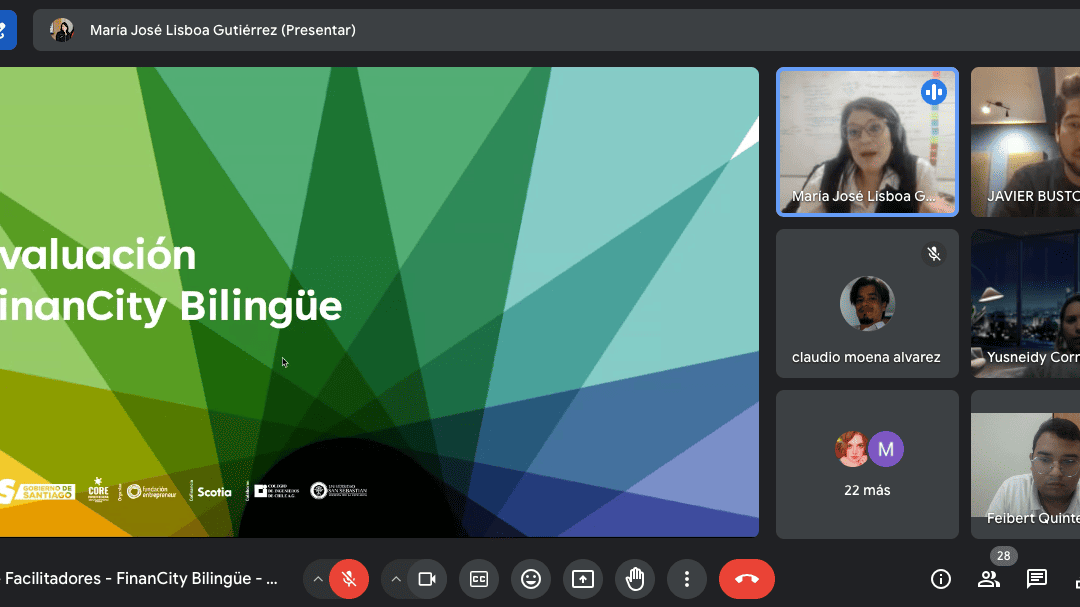Viewport: 1080px width, 607px height.
Task: Click claudio moena alvarez avatar picture
Action: coord(867,304)
